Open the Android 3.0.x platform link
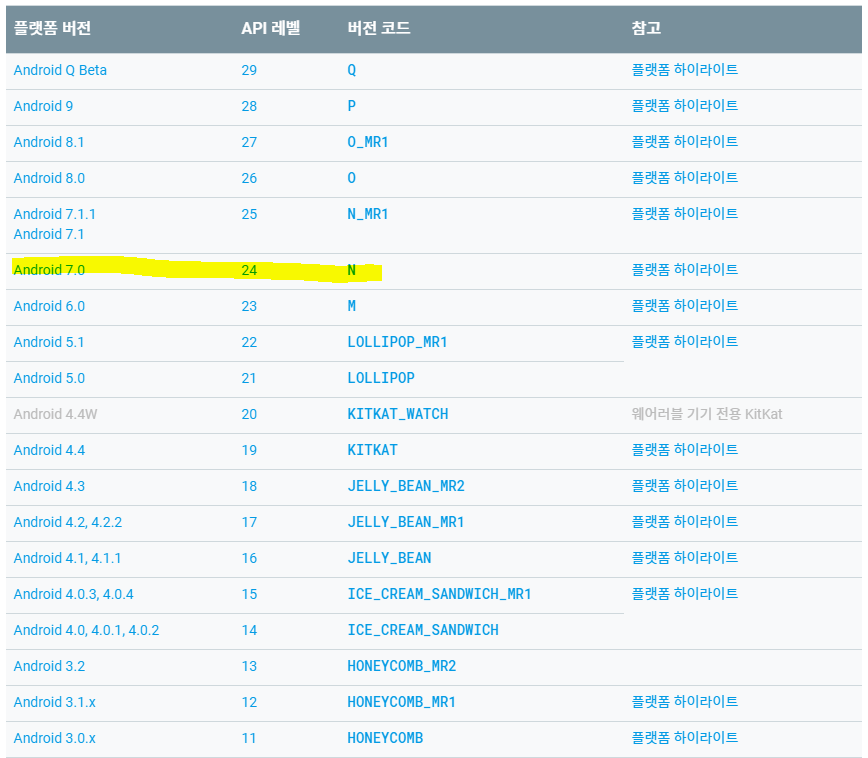Image resolution: width=868 pixels, height=758 pixels. (x=54, y=738)
